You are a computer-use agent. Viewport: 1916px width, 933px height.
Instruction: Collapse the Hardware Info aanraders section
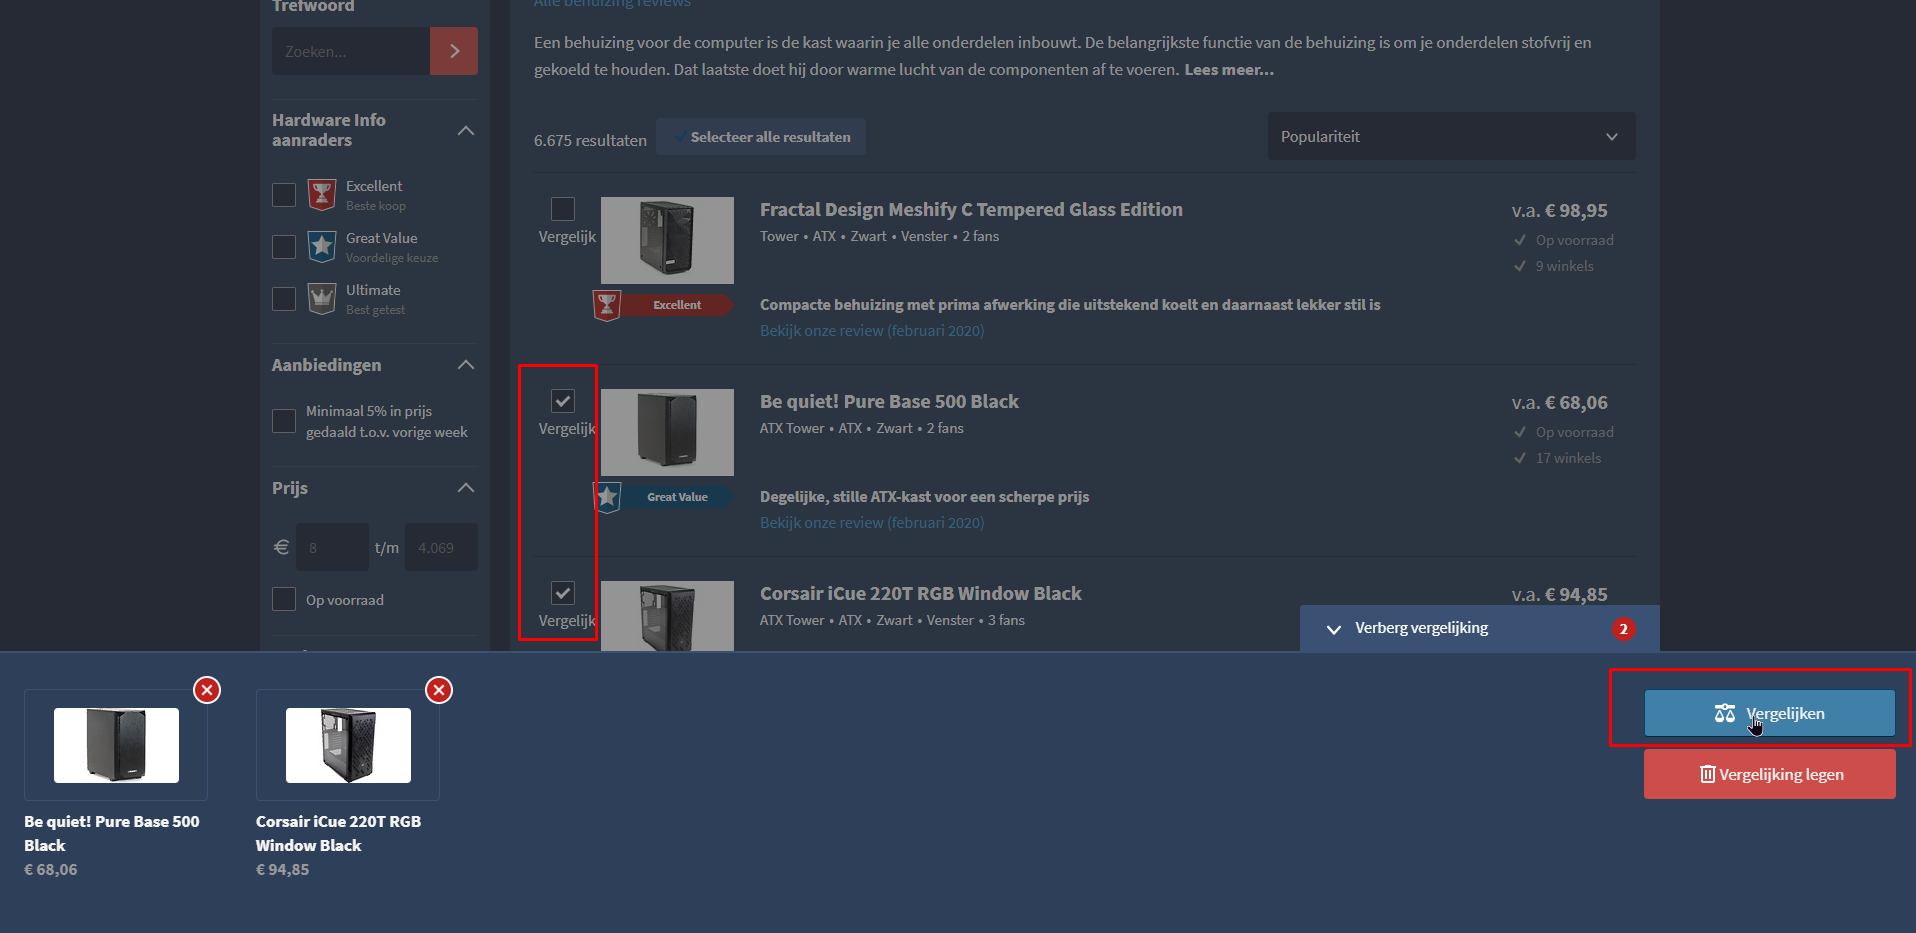[466, 130]
